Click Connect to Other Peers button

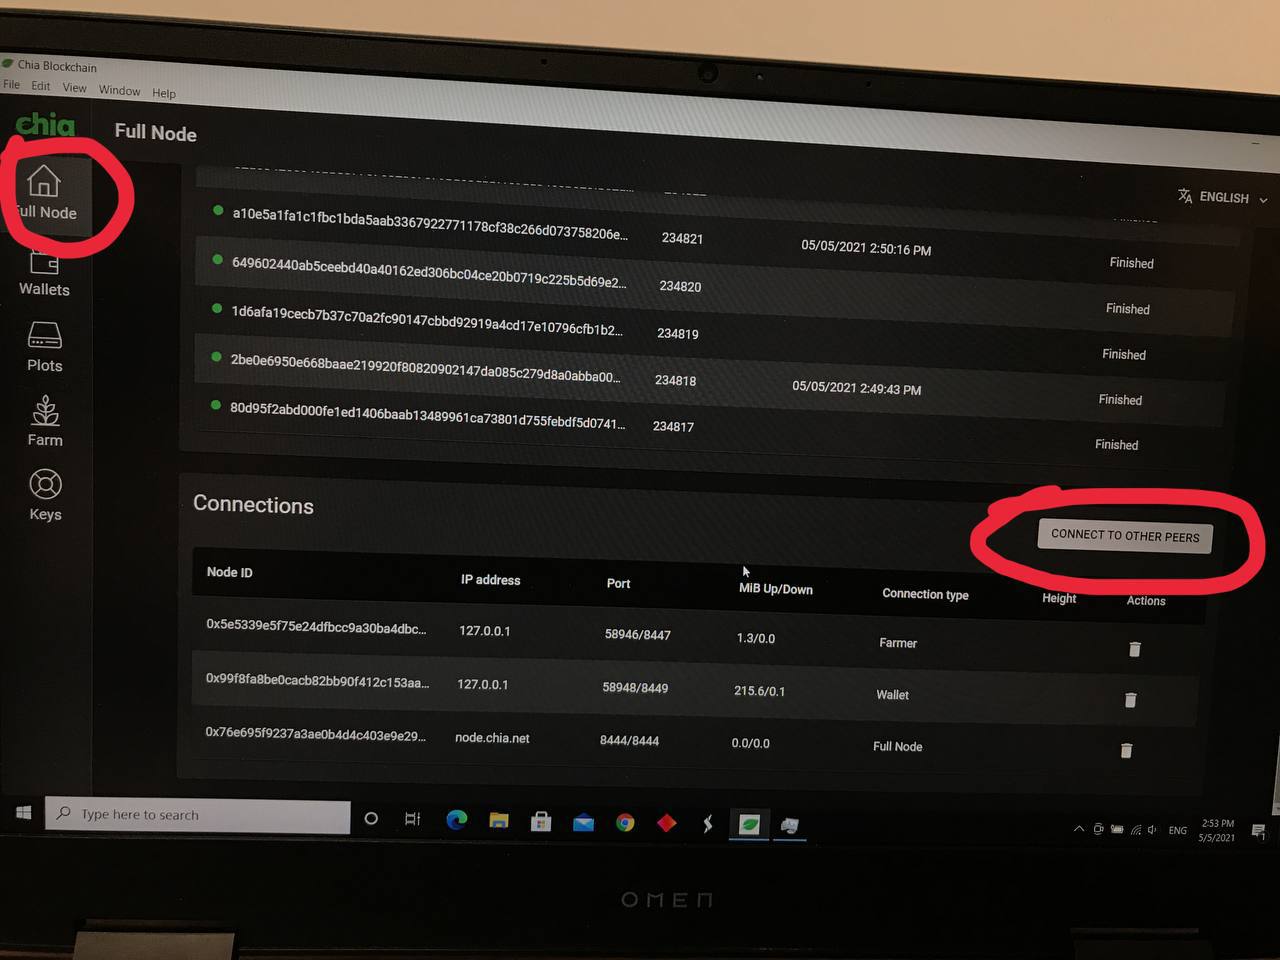pos(1125,535)
